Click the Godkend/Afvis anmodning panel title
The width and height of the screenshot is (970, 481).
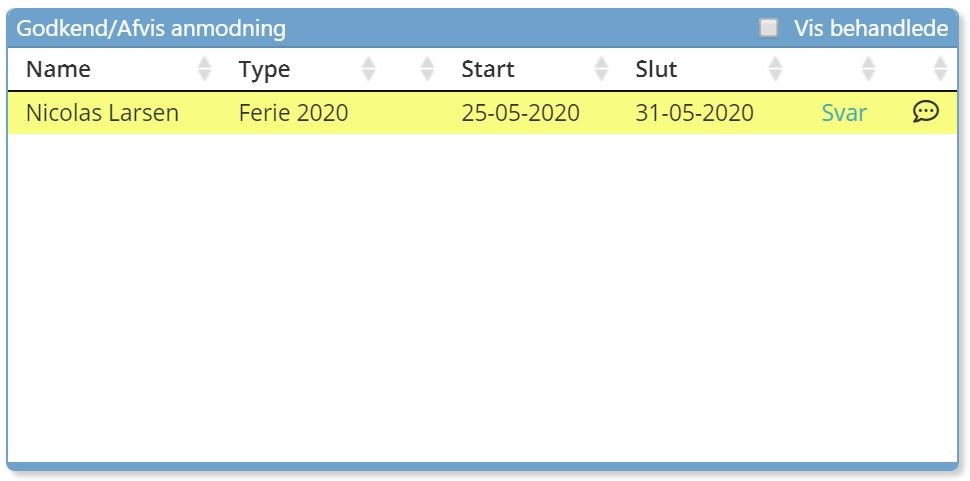click(x=151, y=28)
